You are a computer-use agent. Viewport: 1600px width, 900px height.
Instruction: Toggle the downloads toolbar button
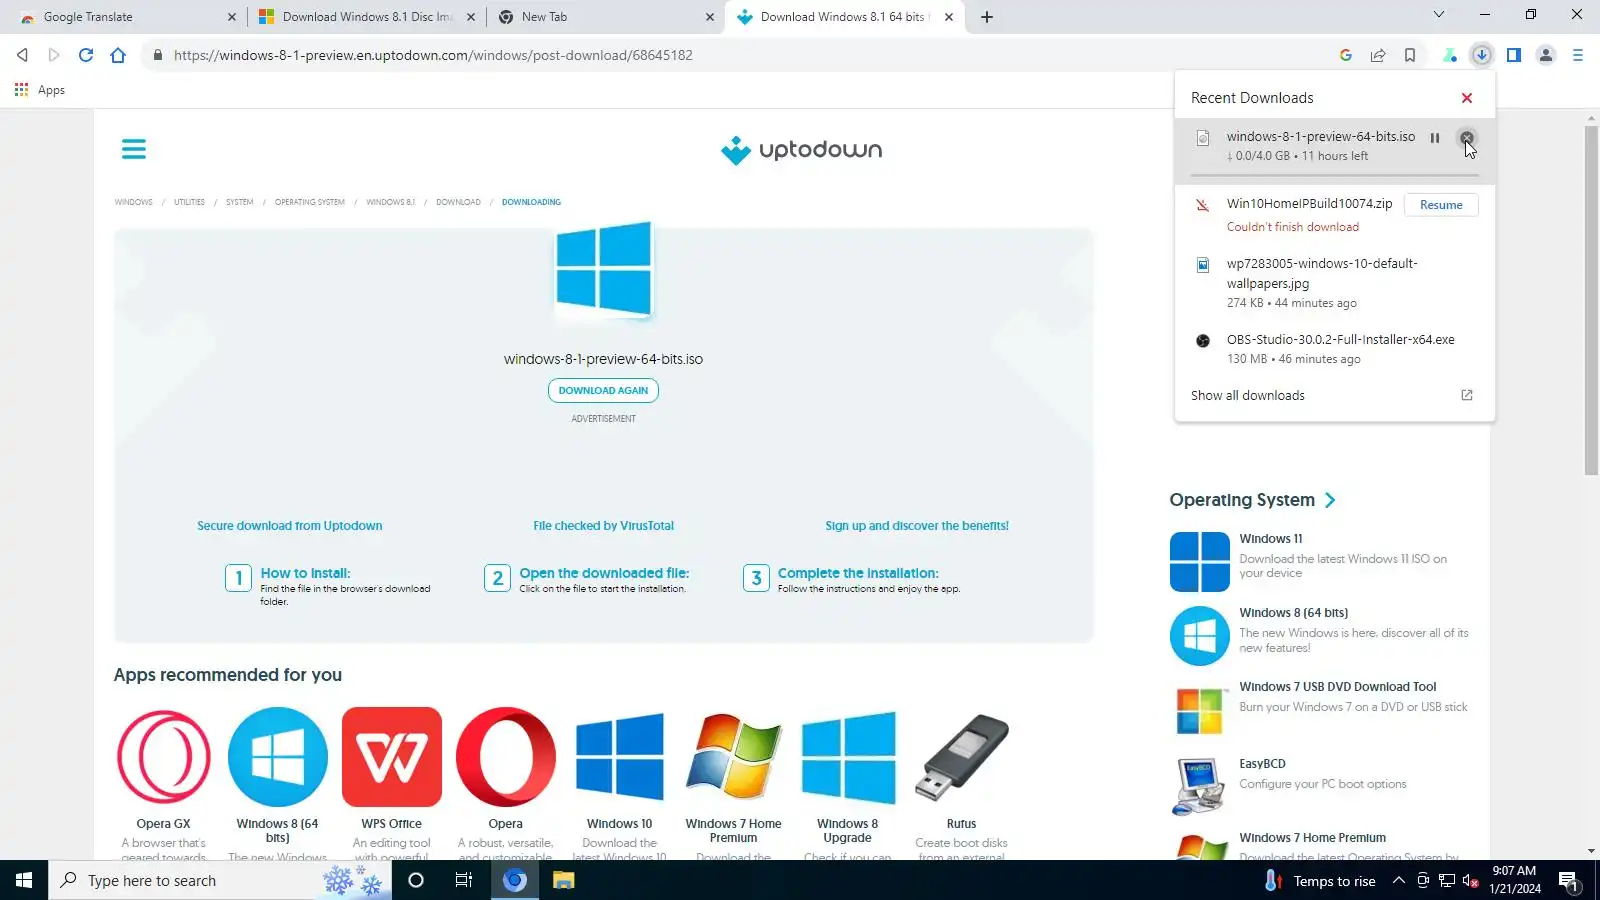pos(1482,55)
